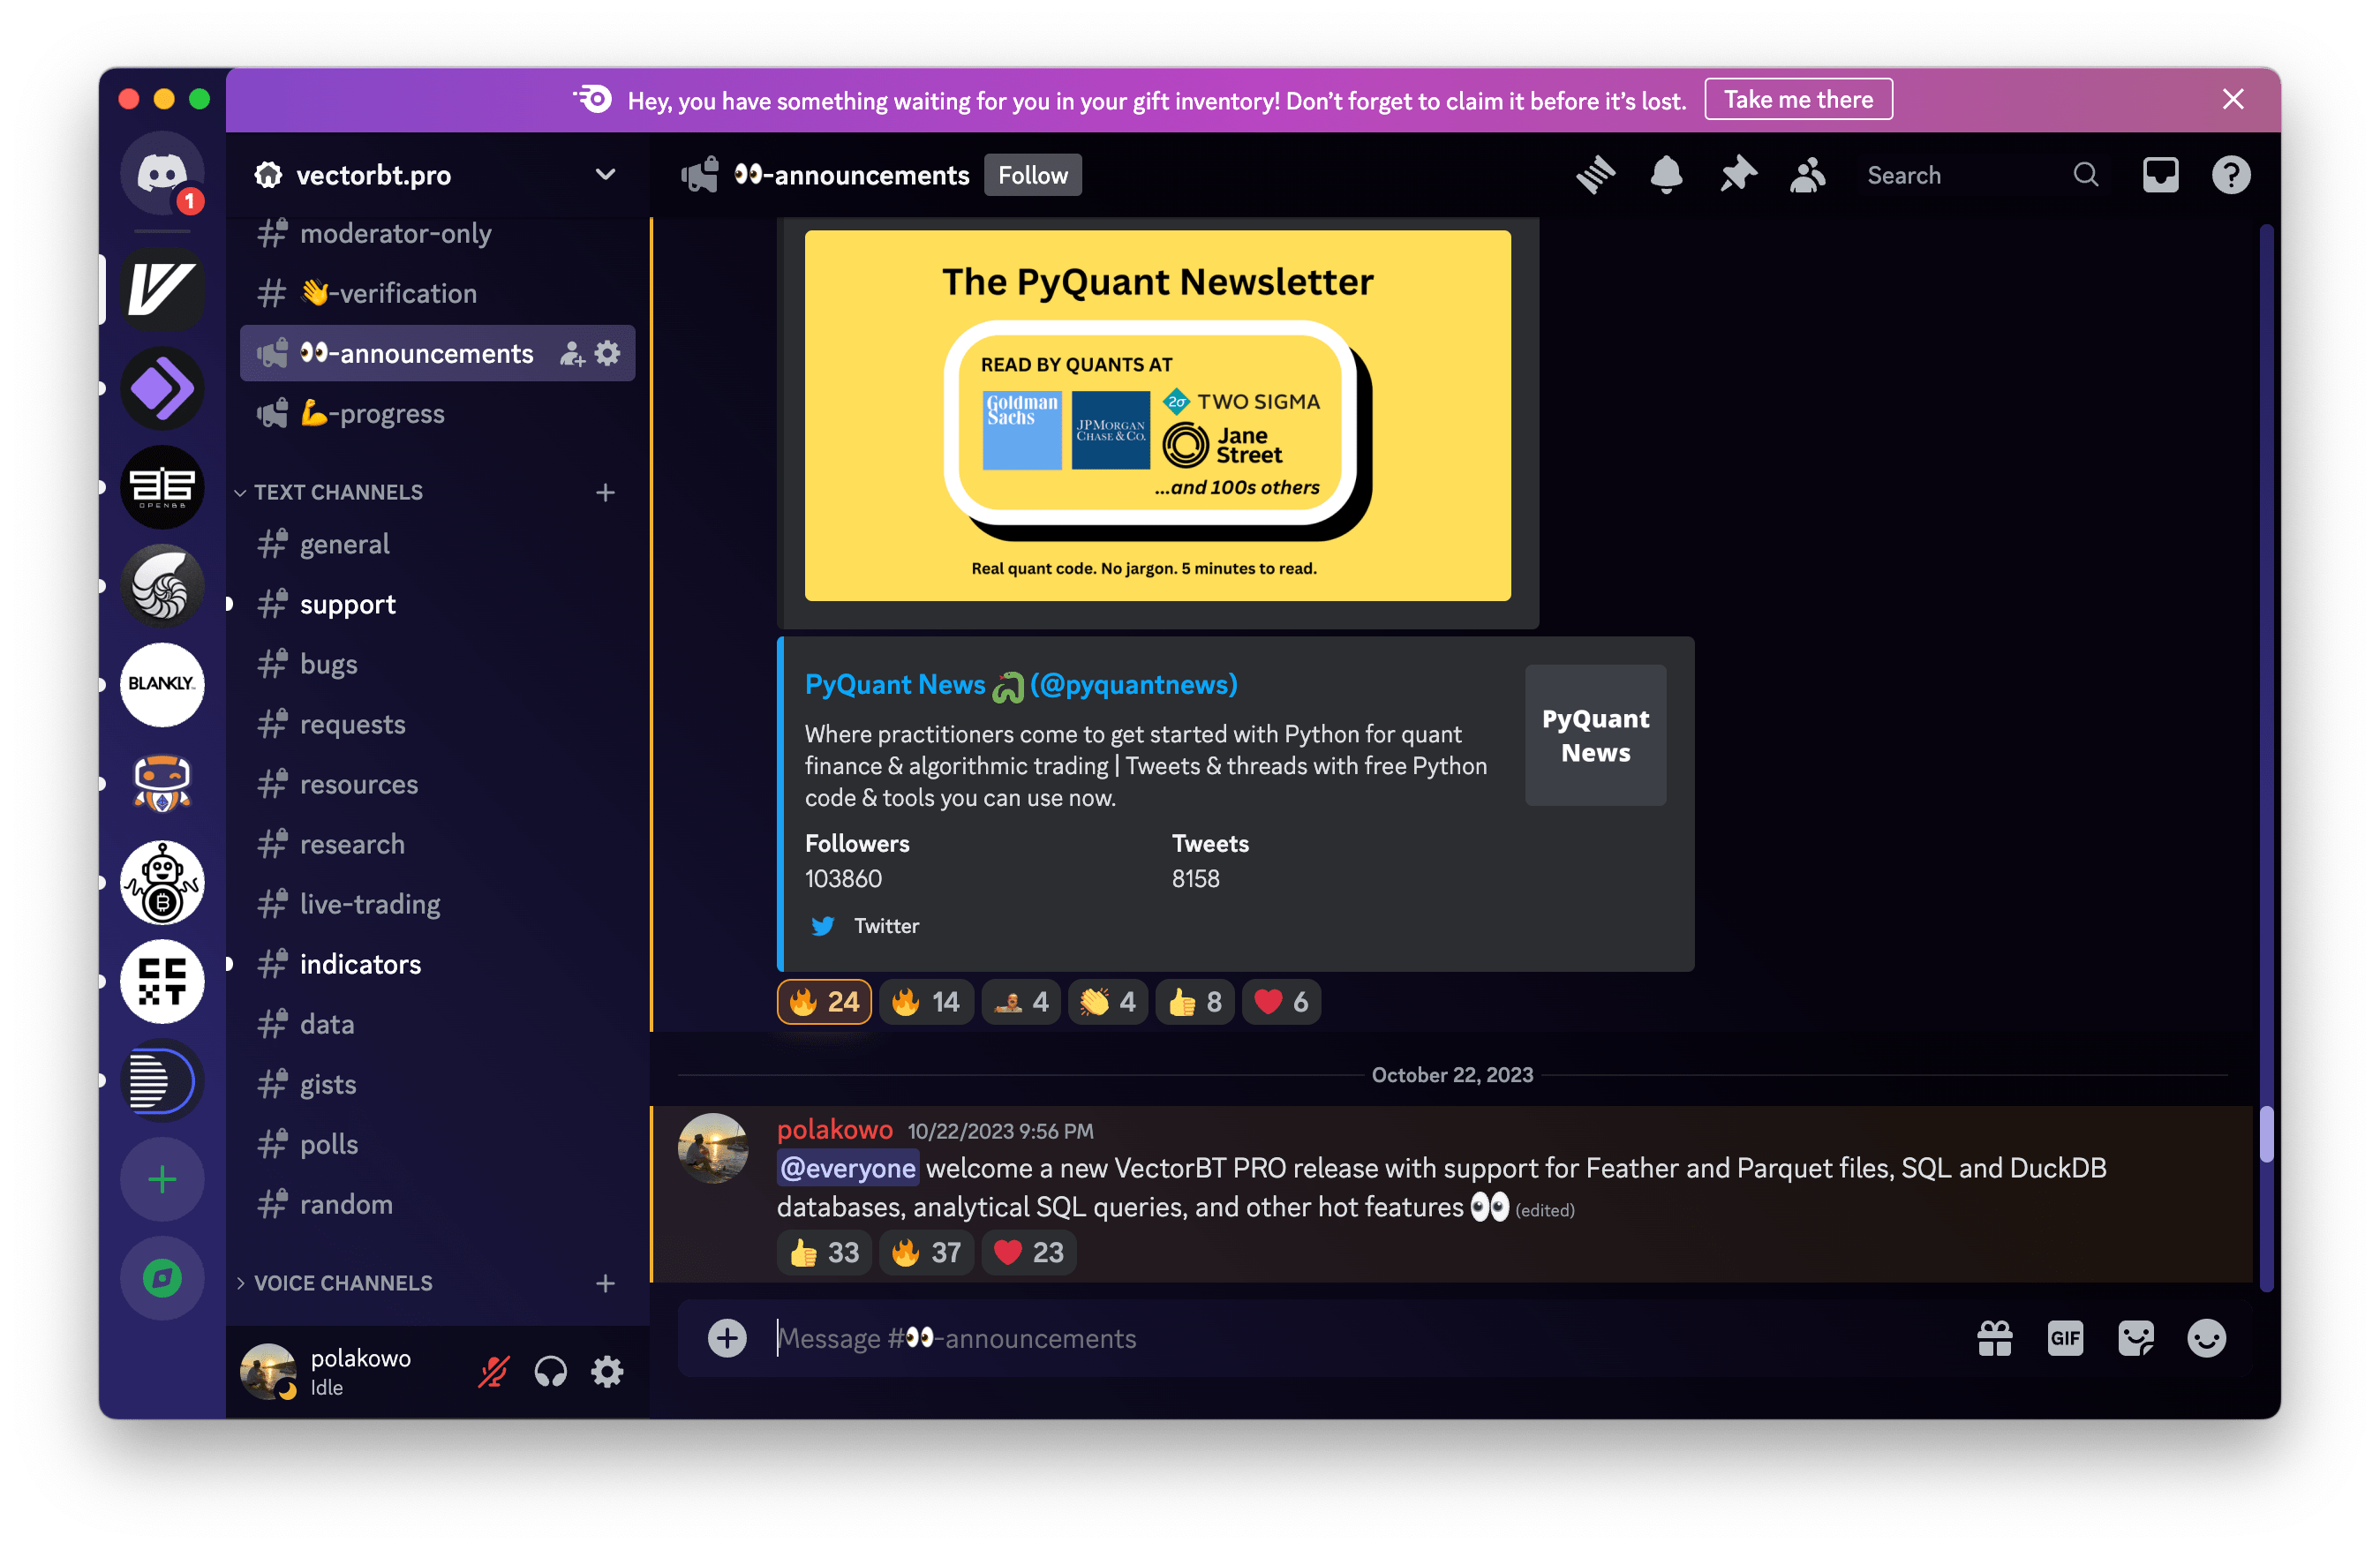Send a gift via gift icon

point(1994,1338)
